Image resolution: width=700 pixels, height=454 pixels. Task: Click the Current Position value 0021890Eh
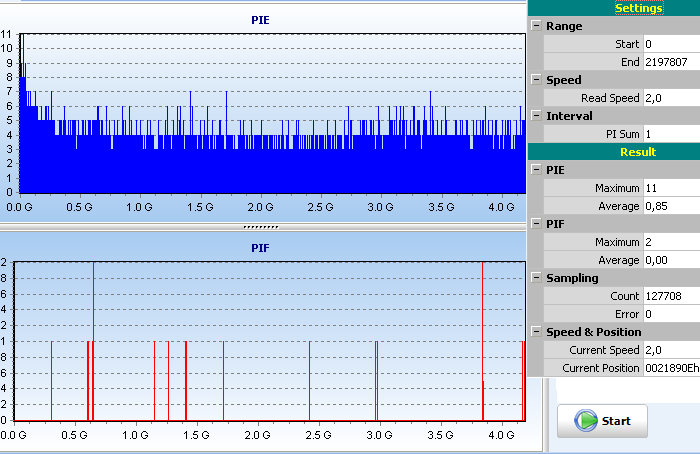(x=671, y=368)
